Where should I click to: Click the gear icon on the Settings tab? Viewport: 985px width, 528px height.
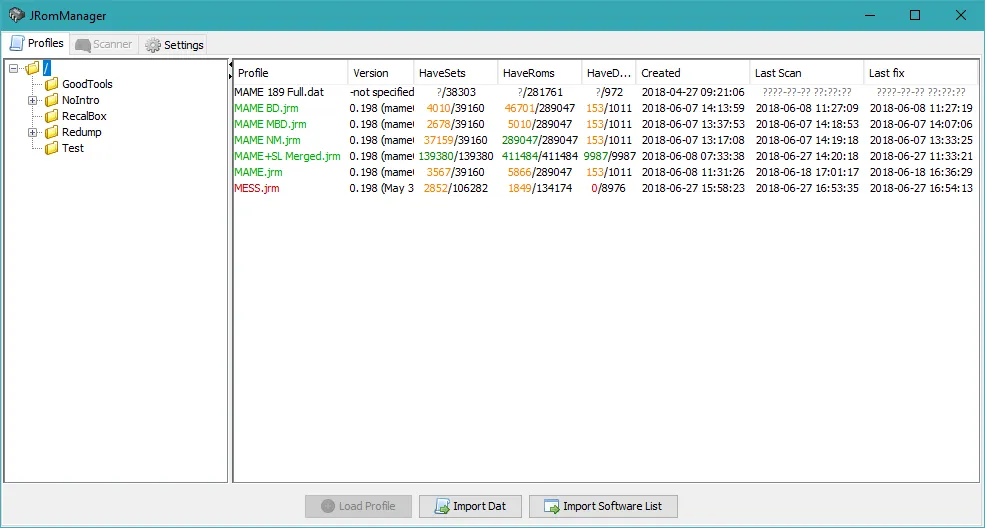[x=153, y=45]
